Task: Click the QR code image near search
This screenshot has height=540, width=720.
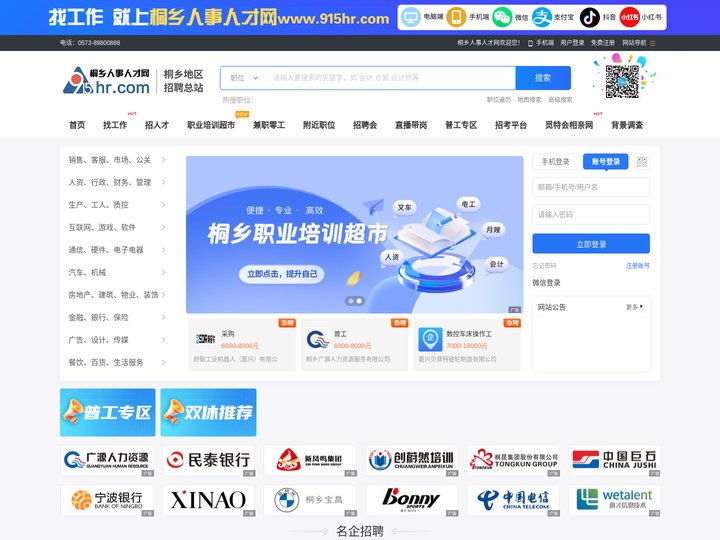Action: (622, 81)
